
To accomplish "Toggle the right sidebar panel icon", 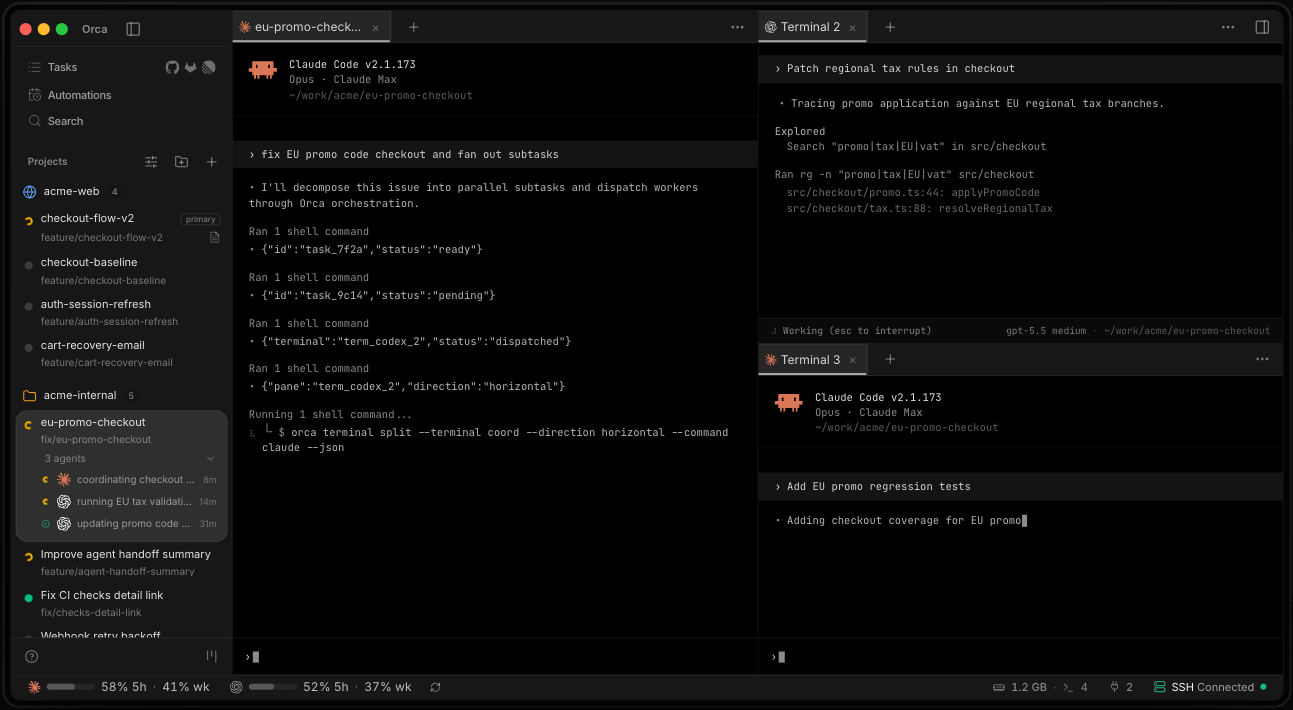I will [x=1262, y=27].
